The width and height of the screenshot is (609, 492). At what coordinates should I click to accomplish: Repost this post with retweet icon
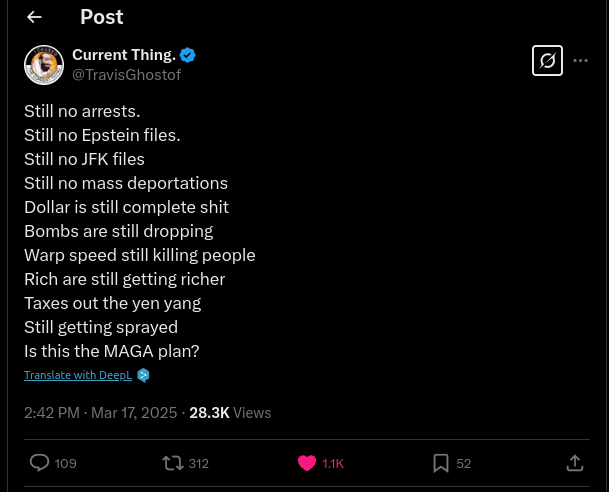173,463
